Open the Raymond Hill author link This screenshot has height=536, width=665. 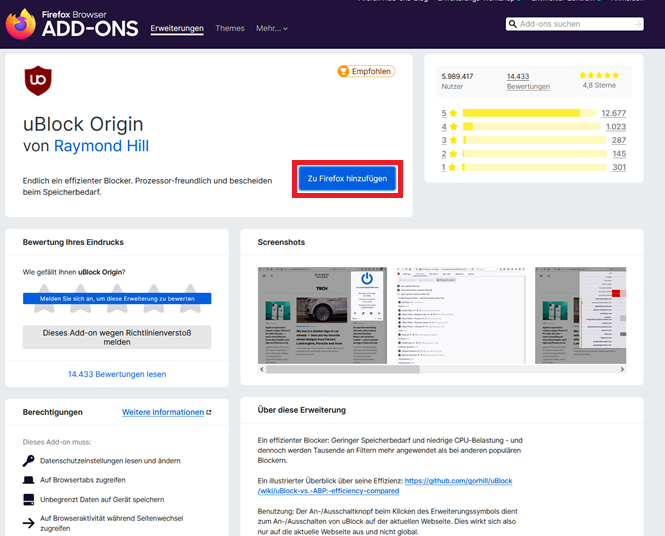point(101,146)
